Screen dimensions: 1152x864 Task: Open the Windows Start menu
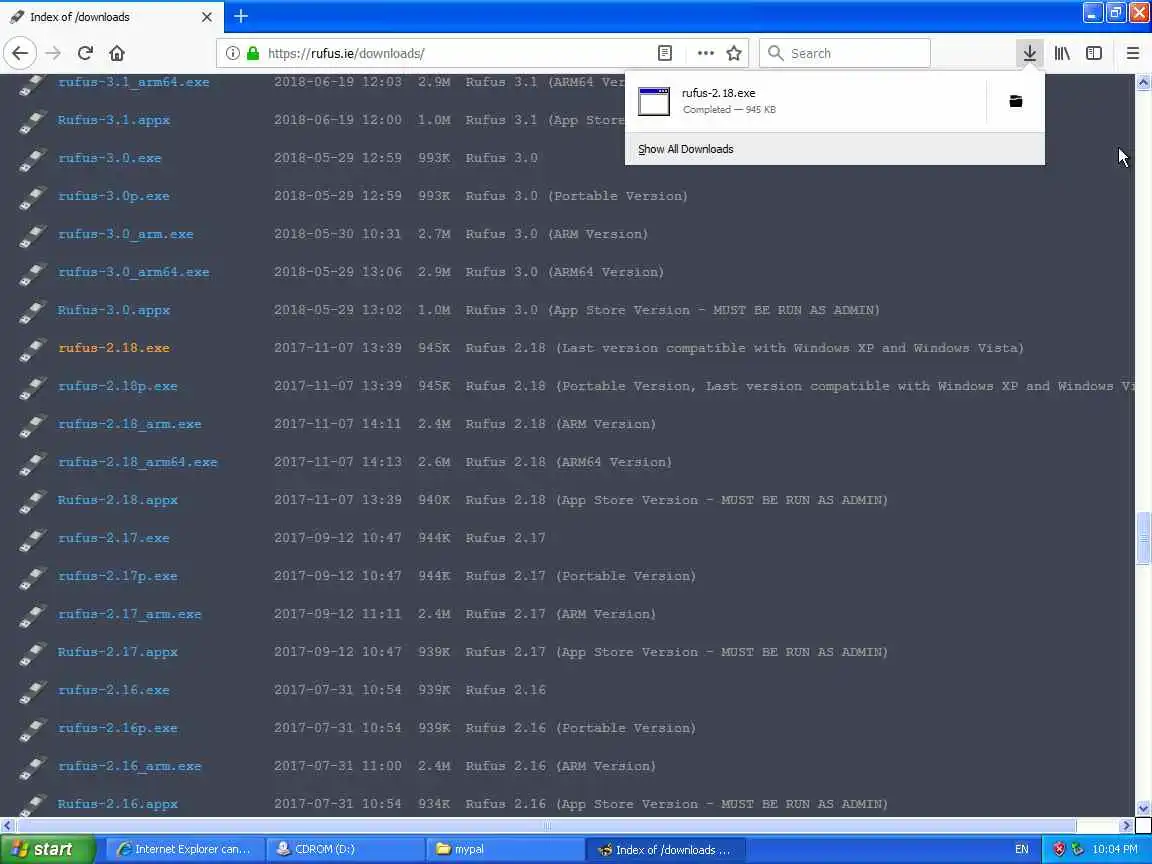pos(47,849)
